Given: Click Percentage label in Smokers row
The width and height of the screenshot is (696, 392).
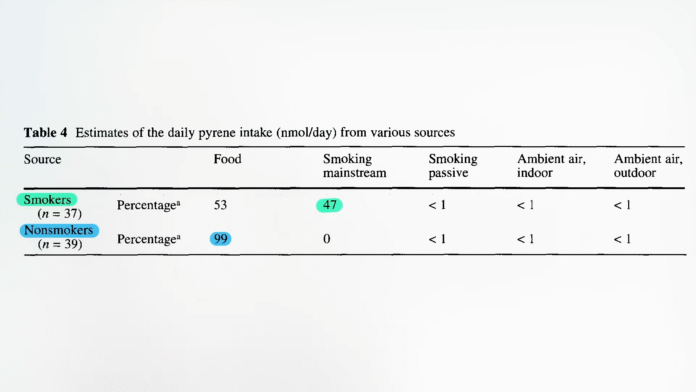Looking at the screenshot, I should click(x=148, y=206).
